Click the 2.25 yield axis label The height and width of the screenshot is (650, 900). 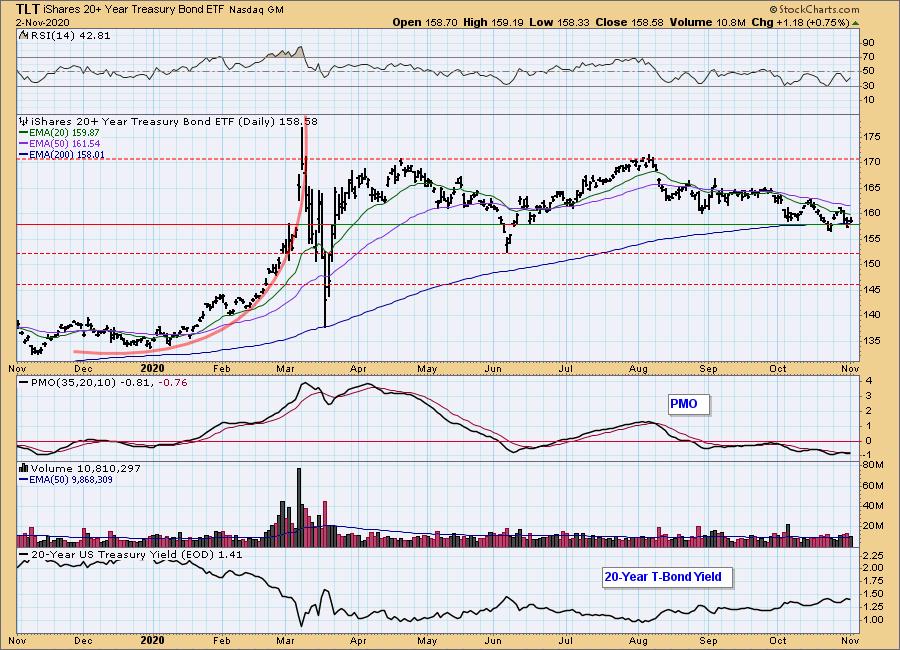(872, 555)
